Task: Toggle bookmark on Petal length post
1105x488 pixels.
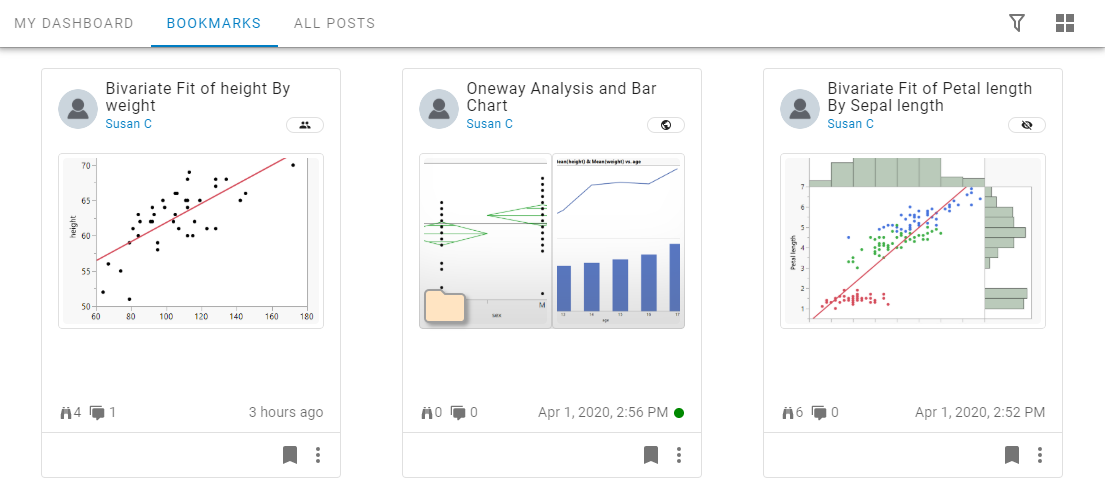Action: [1012, 455]
